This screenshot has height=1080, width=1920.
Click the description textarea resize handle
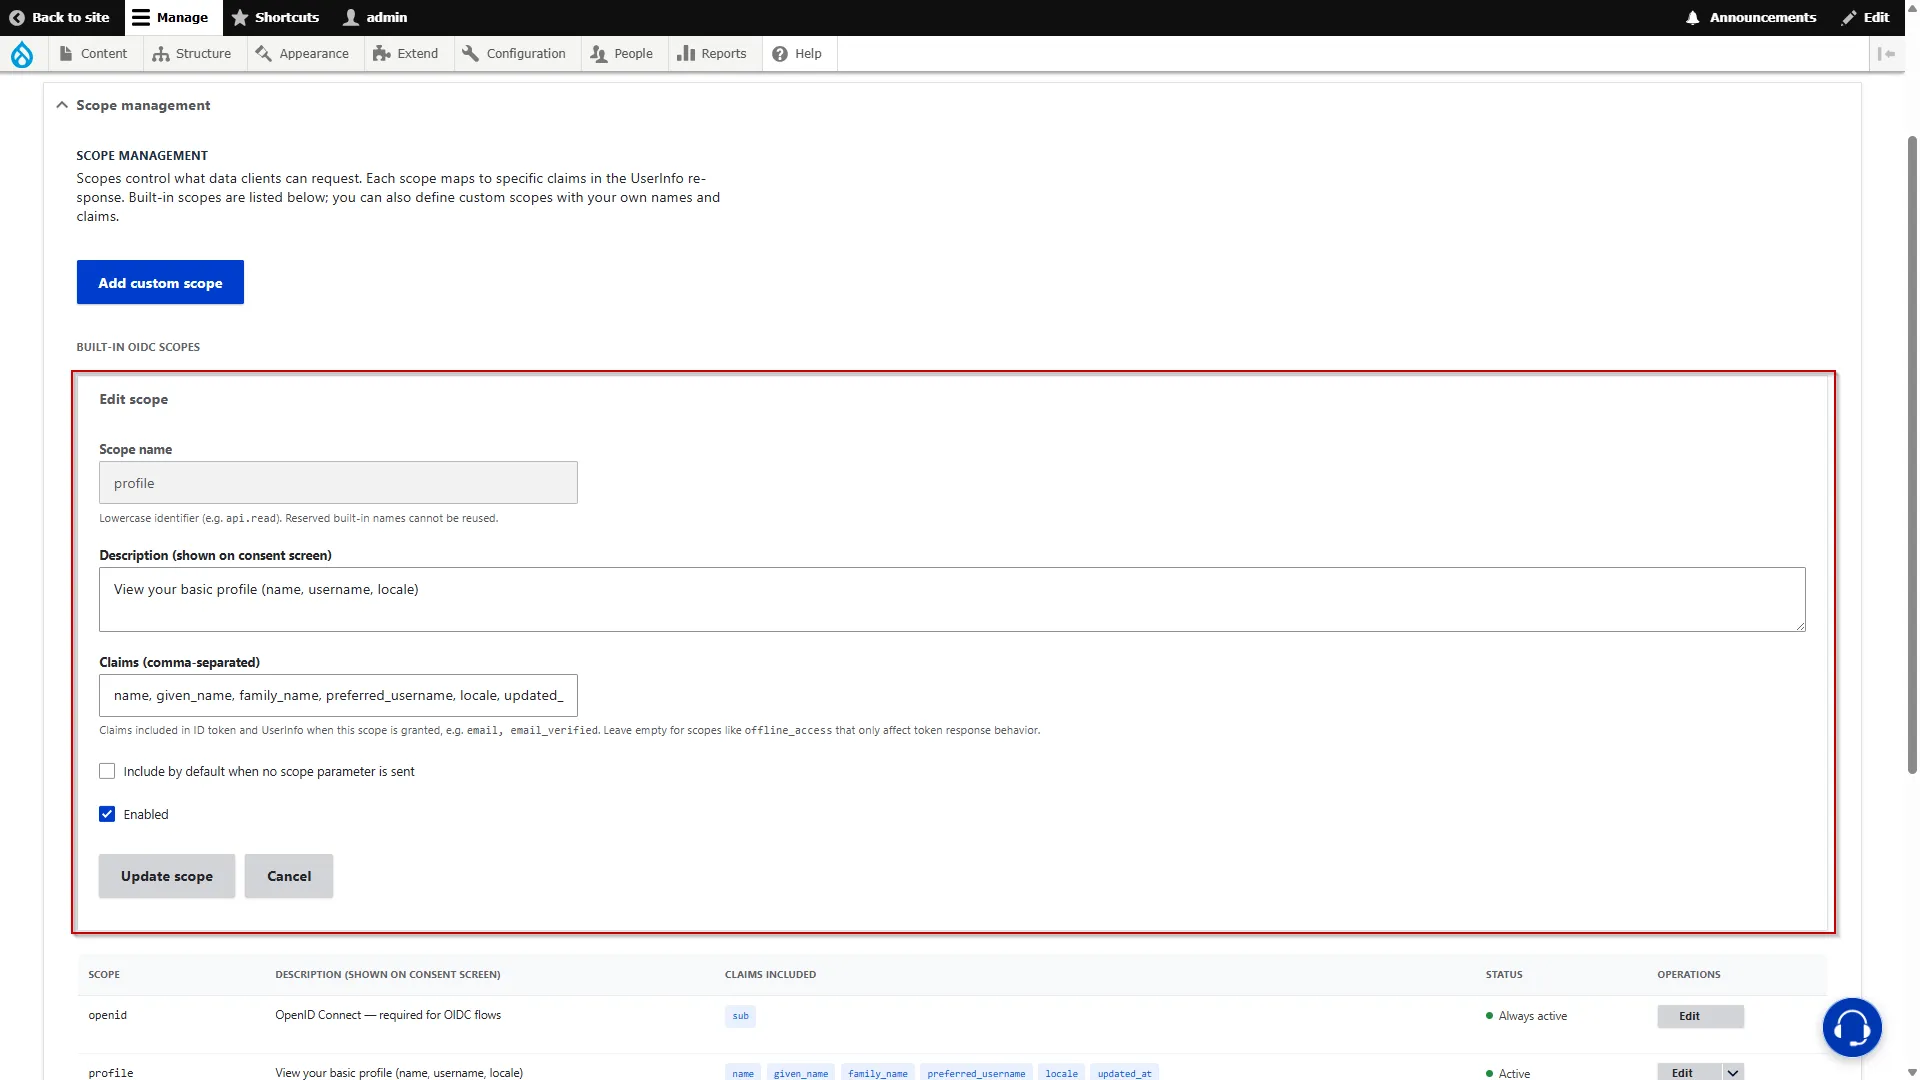[x=1800, y=626]
